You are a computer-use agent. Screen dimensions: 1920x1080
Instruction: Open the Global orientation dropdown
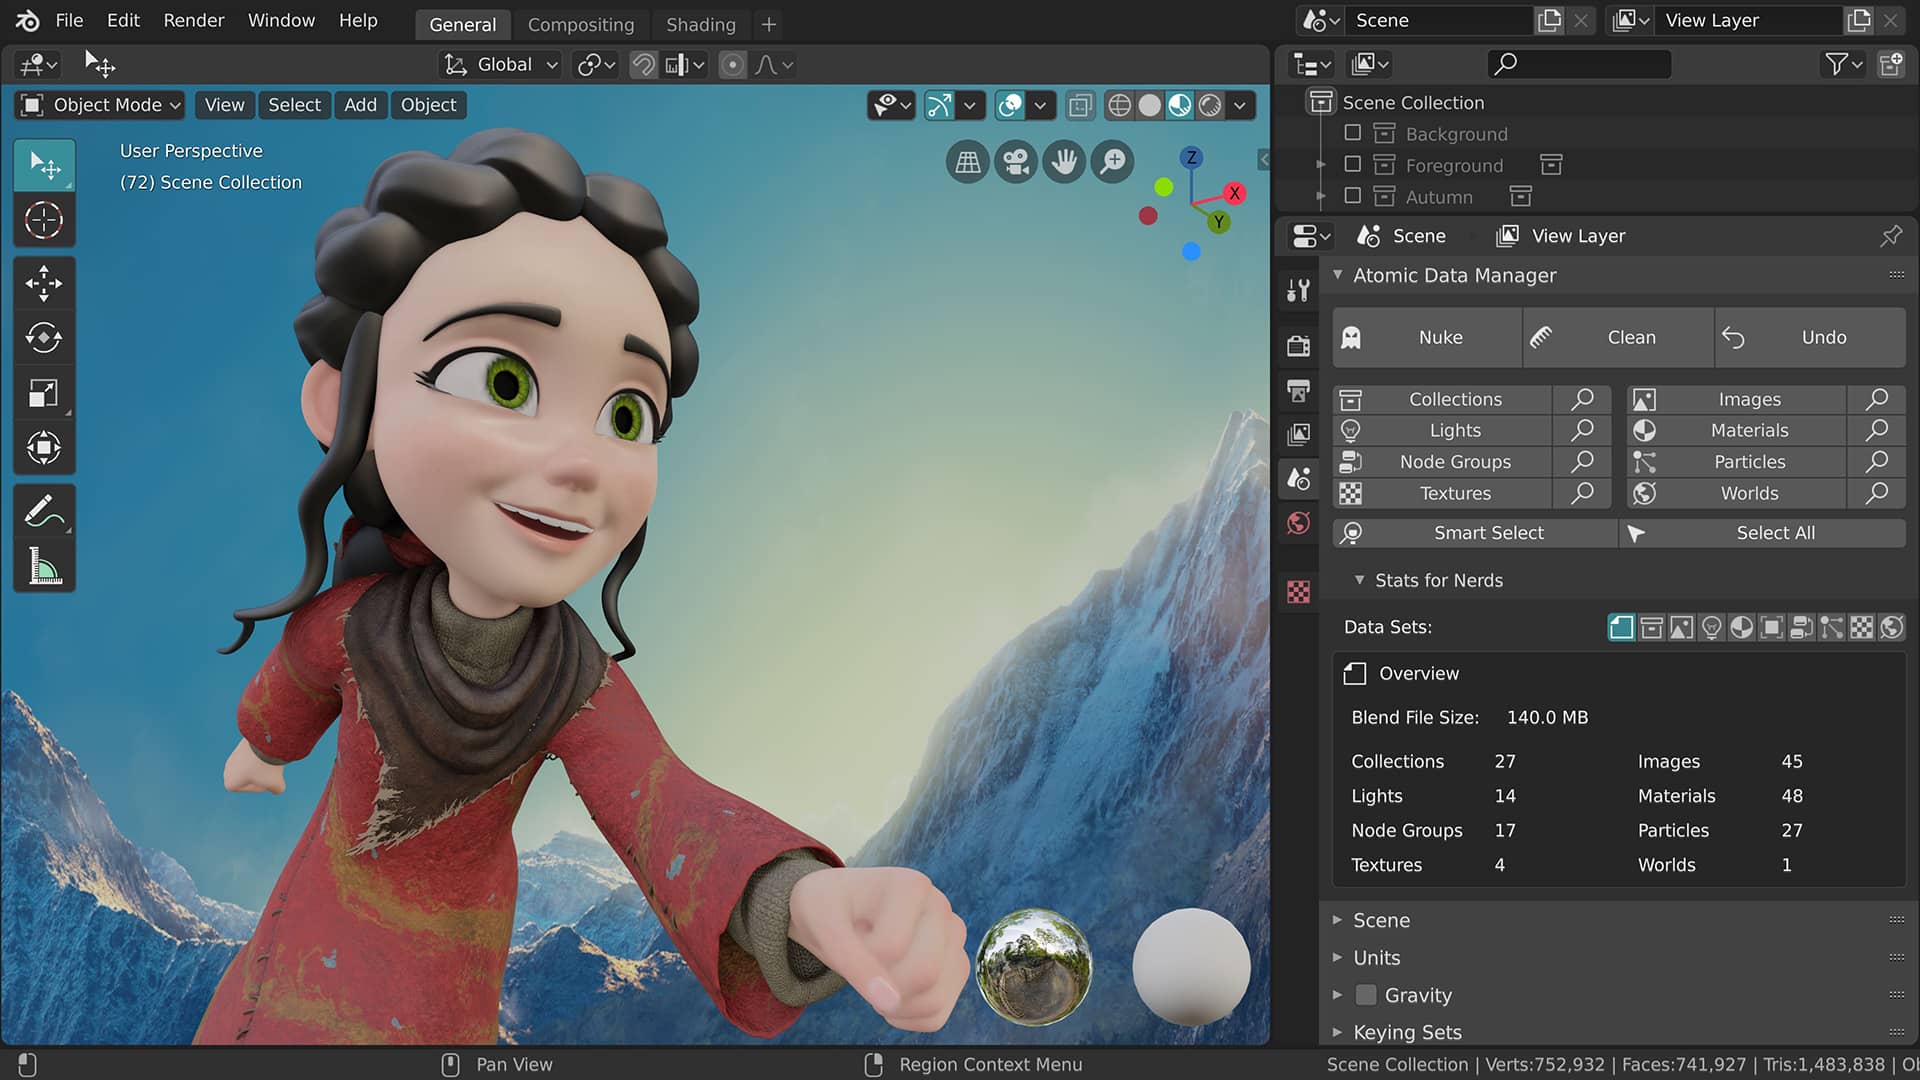click(x=500, y=65)
